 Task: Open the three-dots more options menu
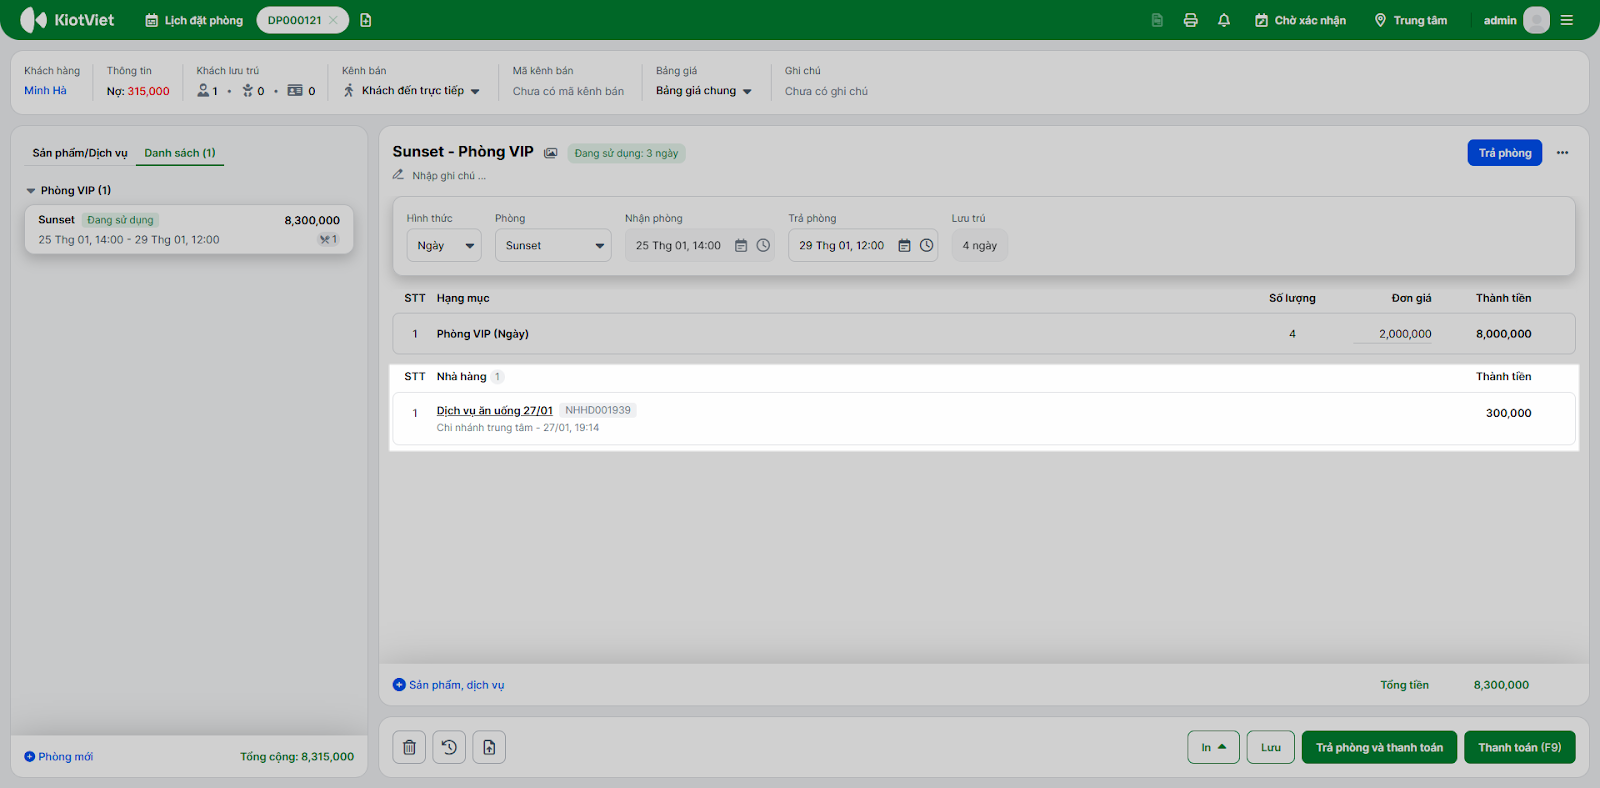(x=1562, y=153)
